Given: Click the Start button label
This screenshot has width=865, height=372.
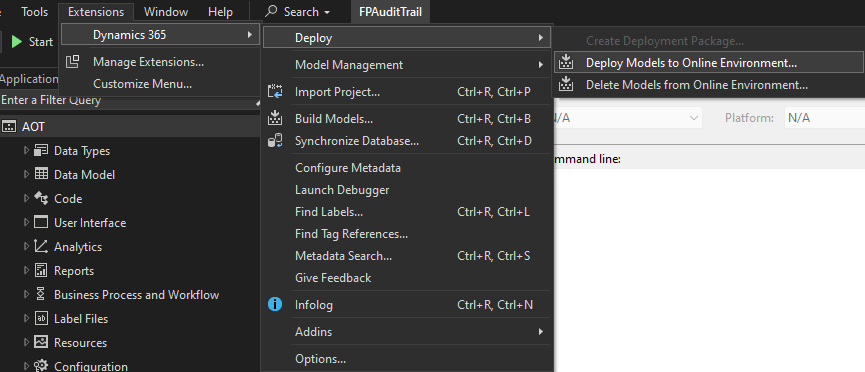Looking at the screenshot, I should [41, 42].
